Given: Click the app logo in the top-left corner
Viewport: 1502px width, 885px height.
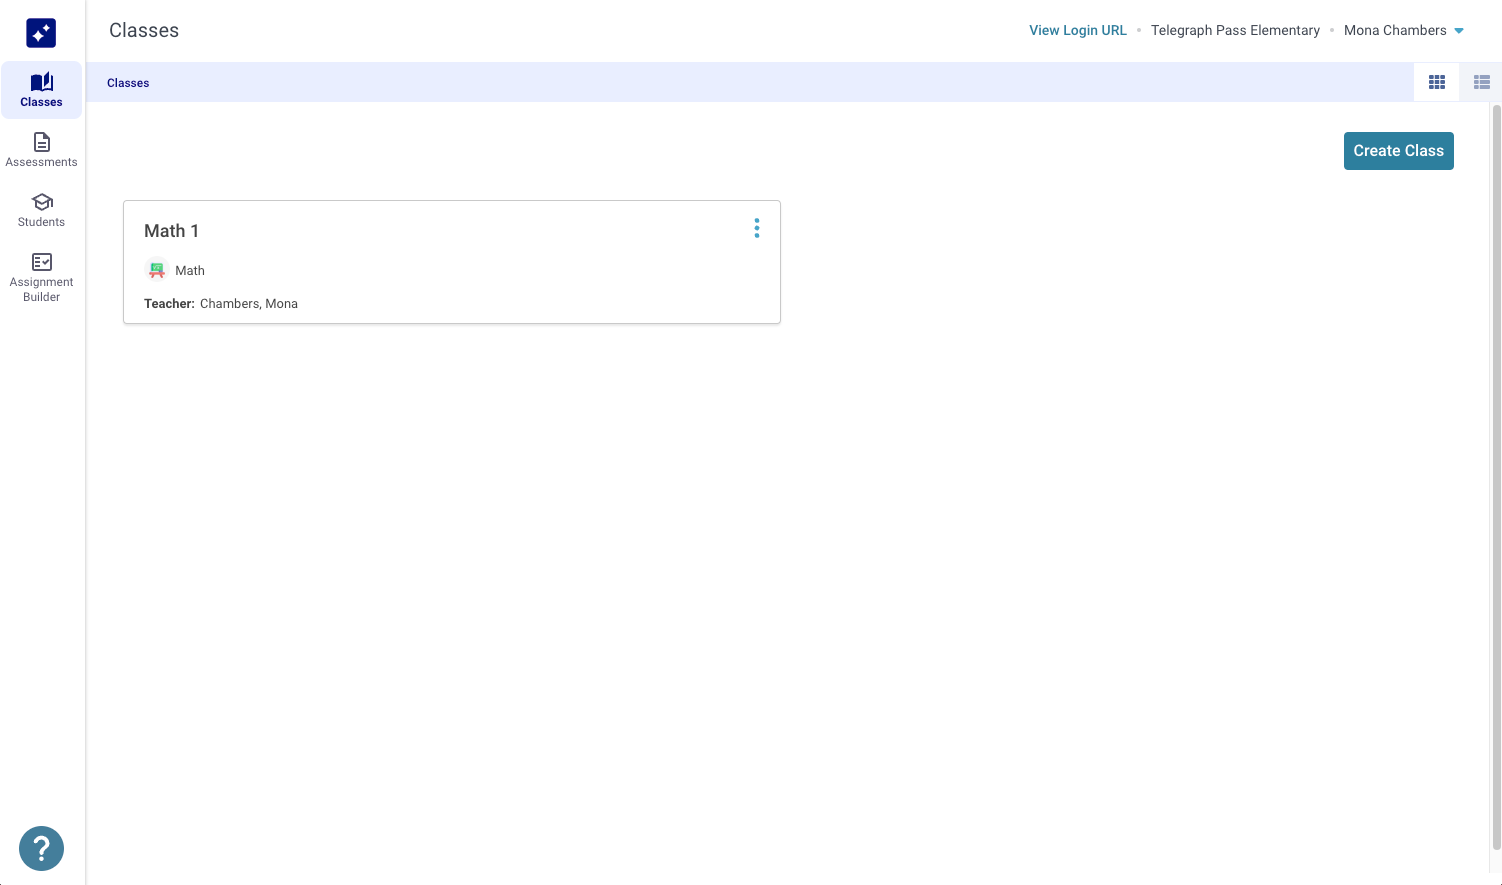Looking at the screenshot, I should point(41,33).
